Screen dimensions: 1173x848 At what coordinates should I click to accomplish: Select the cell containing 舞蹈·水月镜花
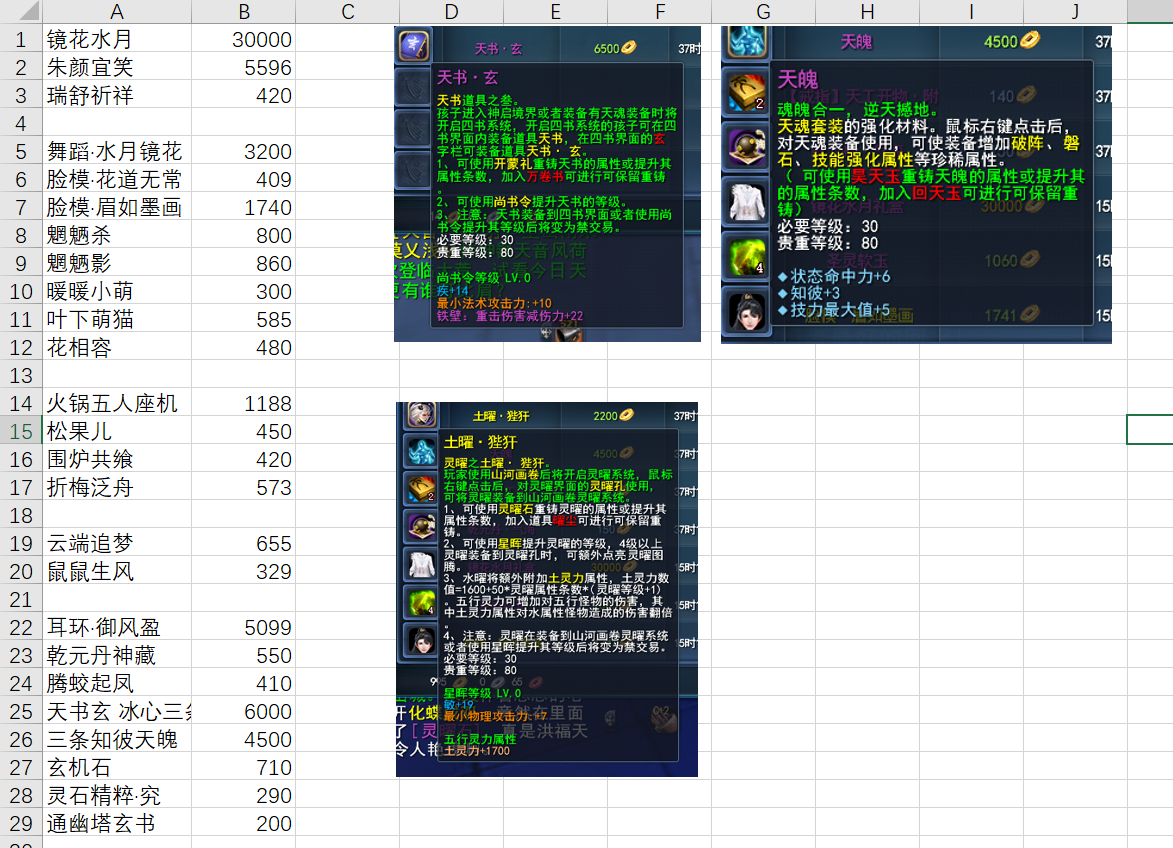[x=117, y=152]
